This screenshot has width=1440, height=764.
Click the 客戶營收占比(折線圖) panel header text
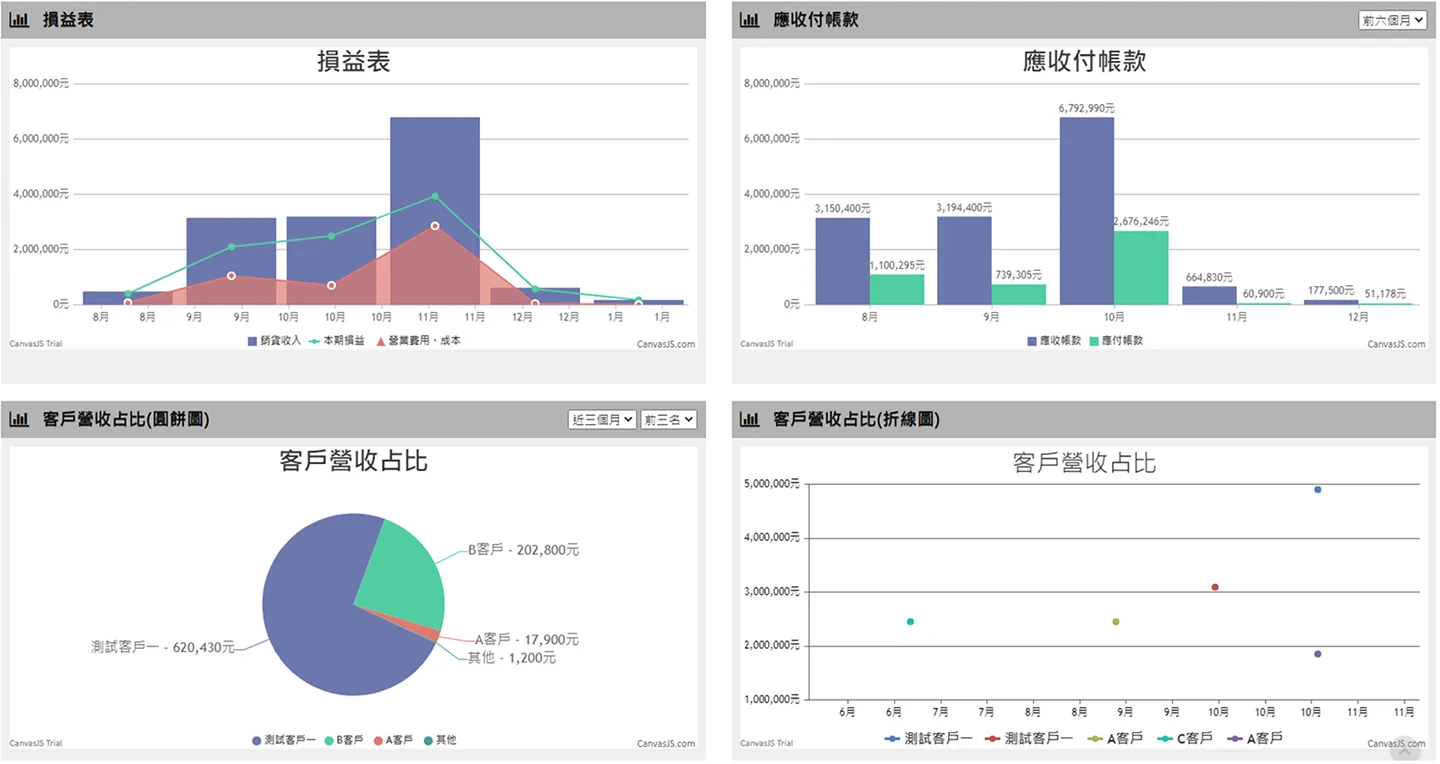pyautogui.click(x=856, y=420)
